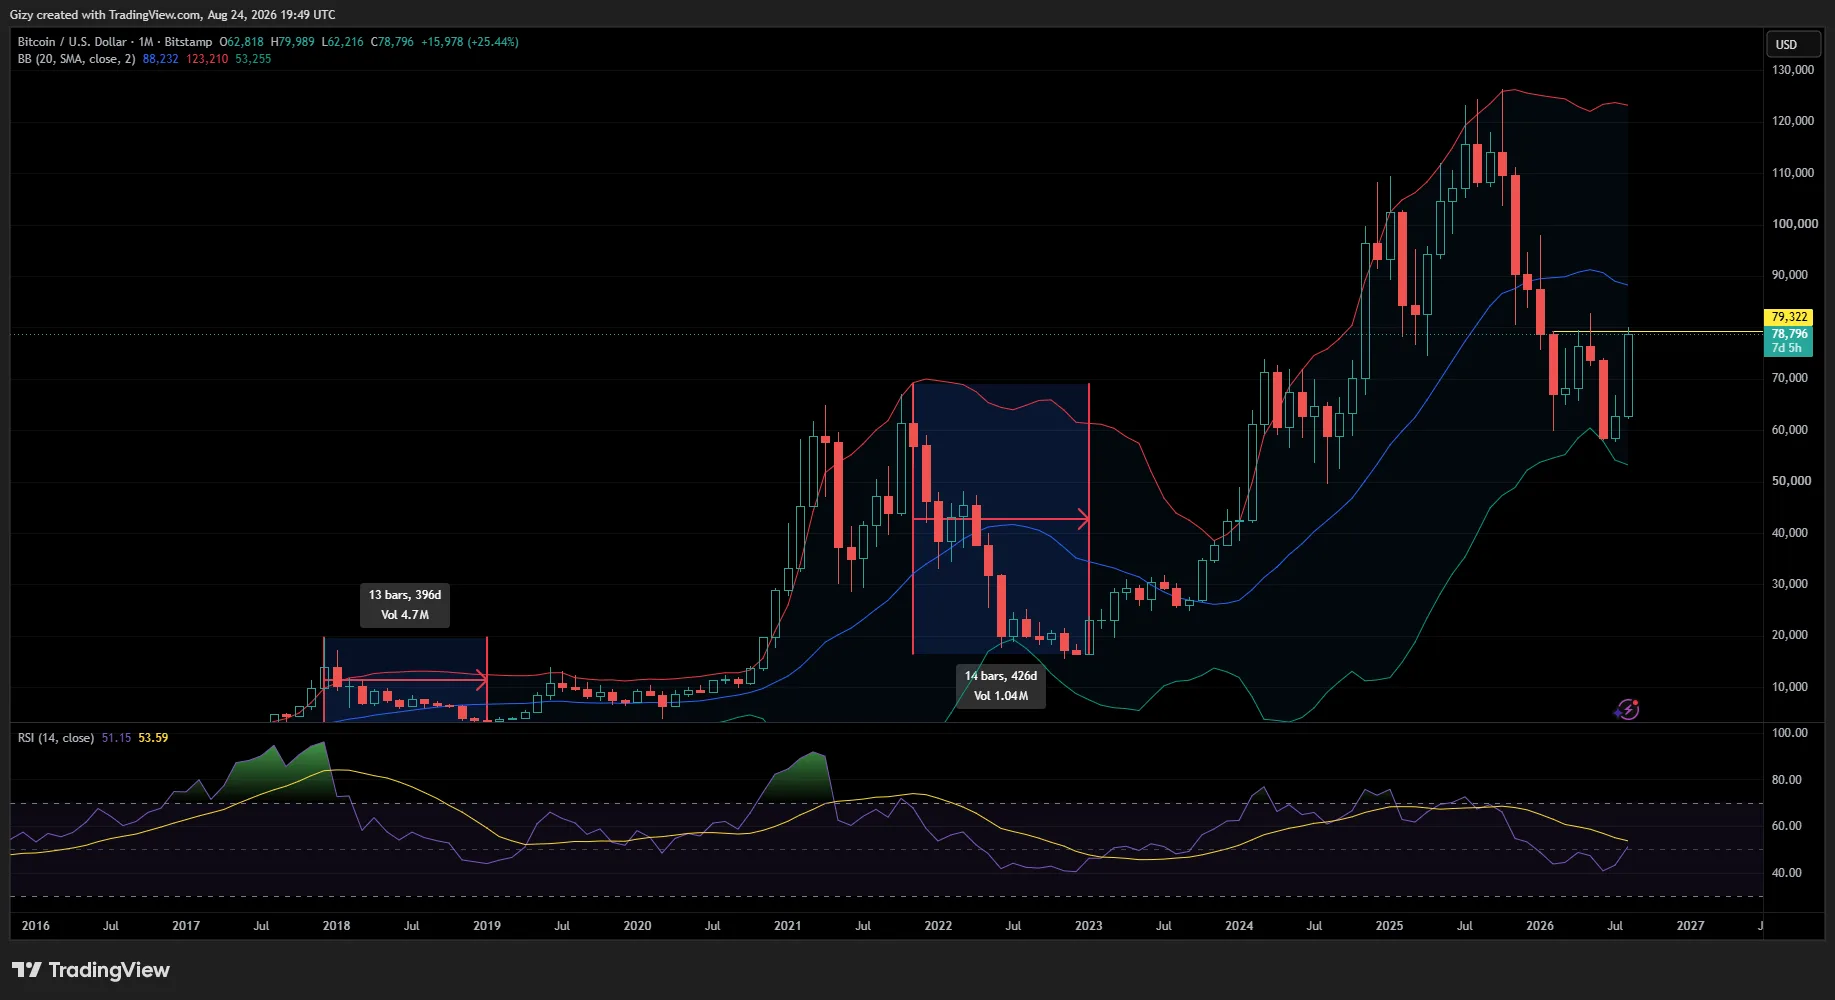Screen dimensions: 1835x1000
Task: Click 2019 on the time axis
Action: pos(487,926)
